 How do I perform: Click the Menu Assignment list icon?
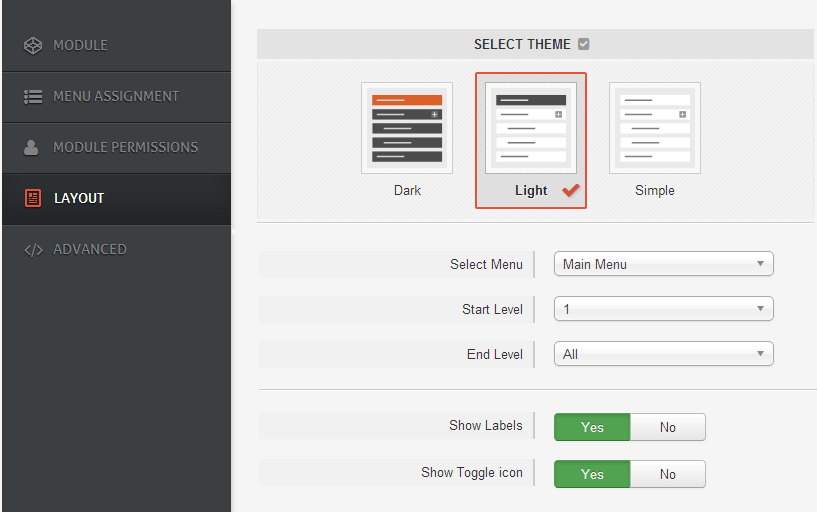(x=33, y=97)
